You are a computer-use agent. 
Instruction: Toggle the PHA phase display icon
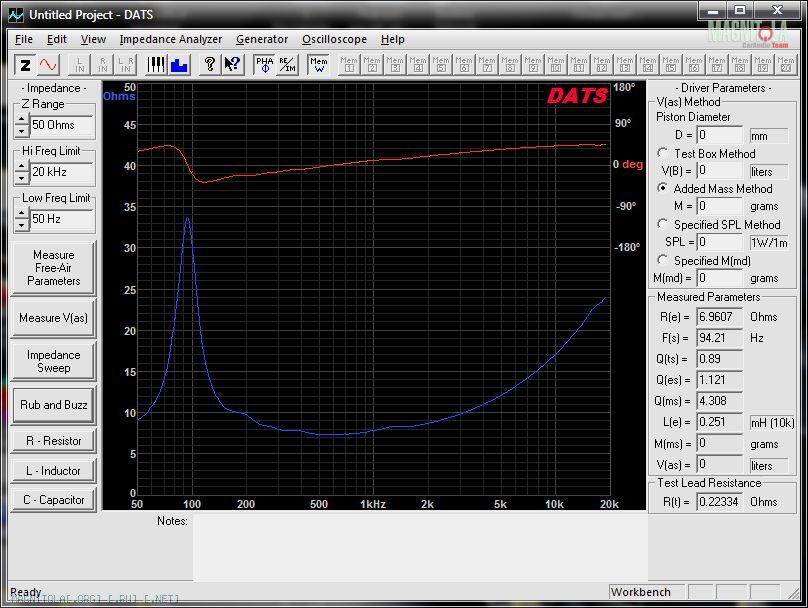click(264, 65)
